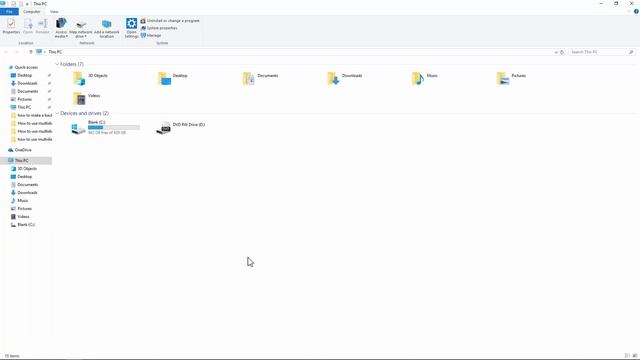640x360 pixels.
Task: Select the Music folder in main pane
Action: [425, 78]
